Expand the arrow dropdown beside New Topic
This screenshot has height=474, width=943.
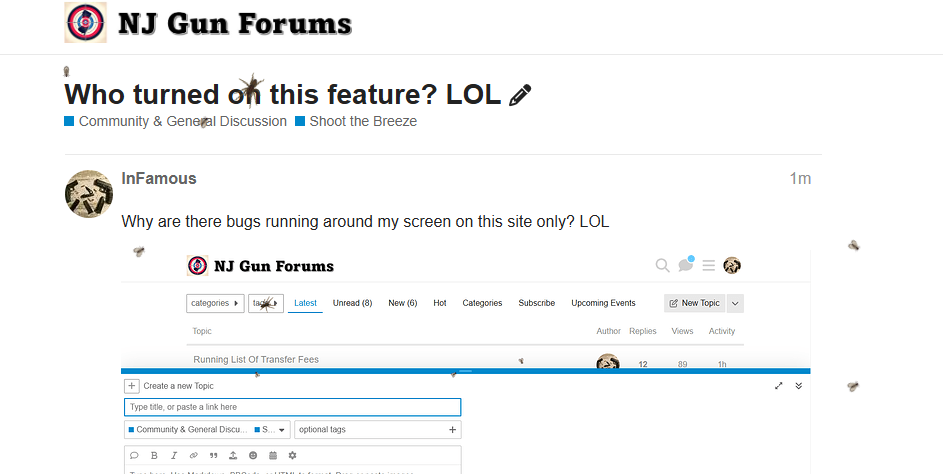[x=735, y=303]
